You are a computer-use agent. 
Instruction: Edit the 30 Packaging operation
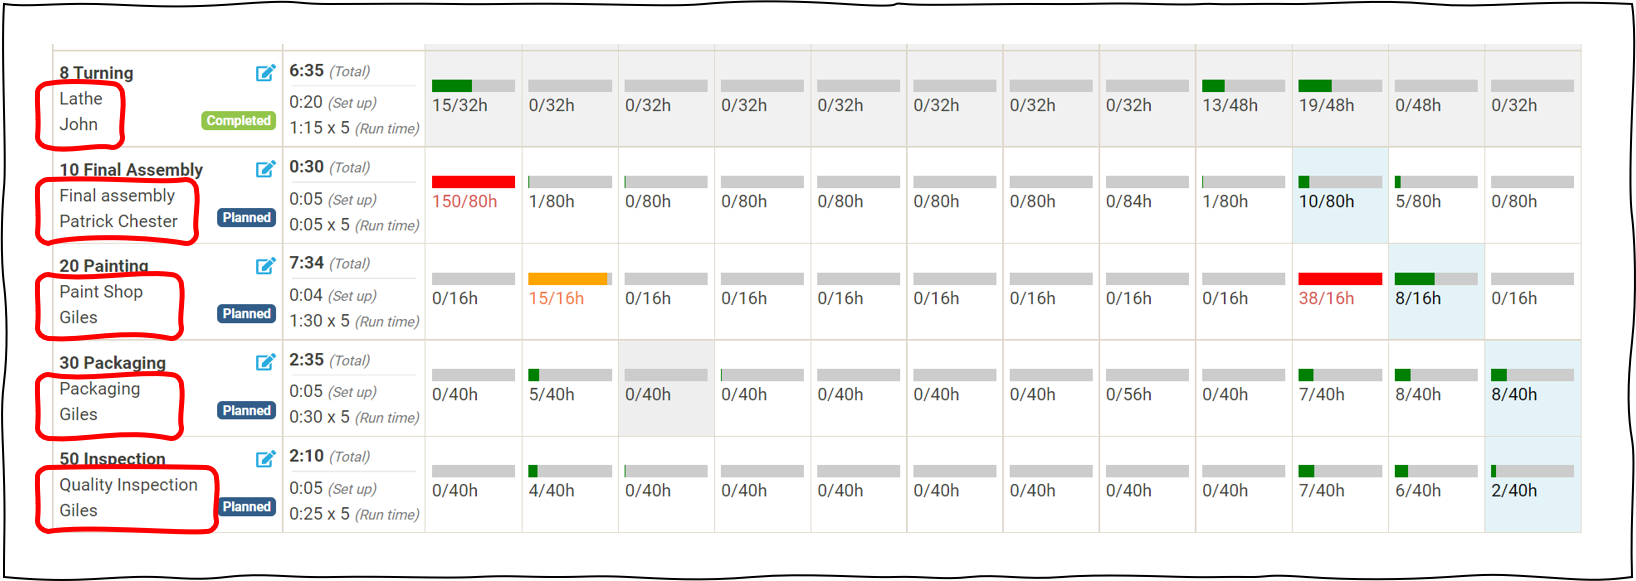pos(265,362)
